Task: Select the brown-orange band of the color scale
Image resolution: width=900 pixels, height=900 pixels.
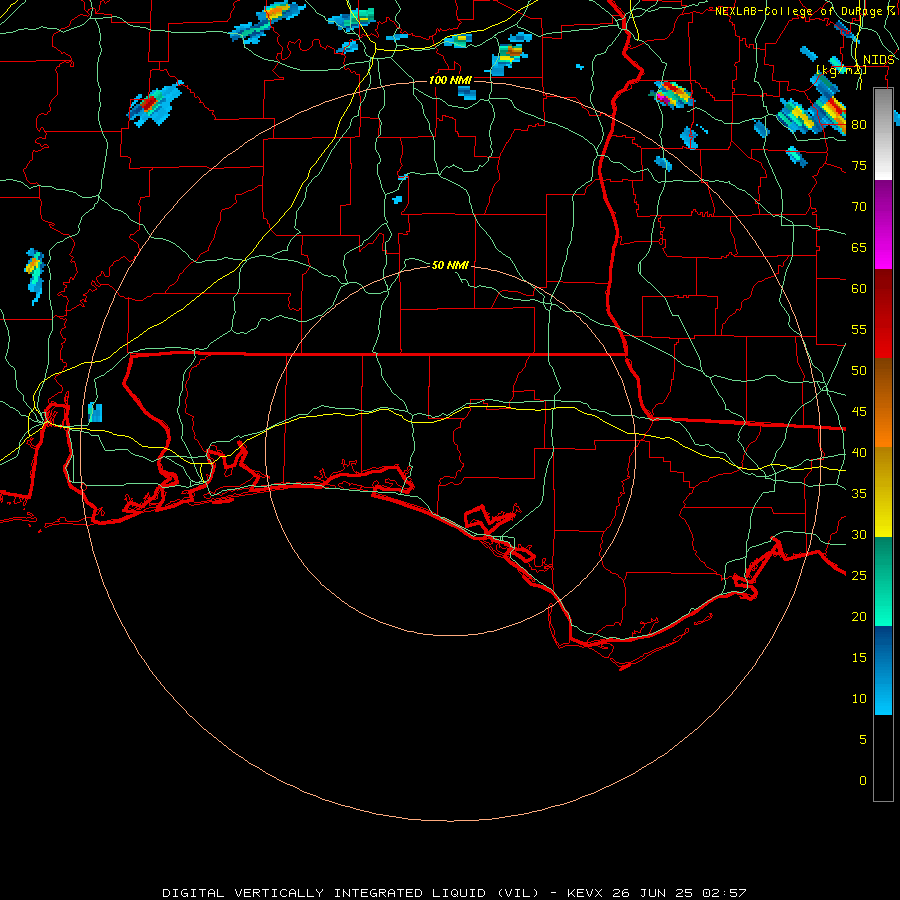Action: (x=883, y=403)
